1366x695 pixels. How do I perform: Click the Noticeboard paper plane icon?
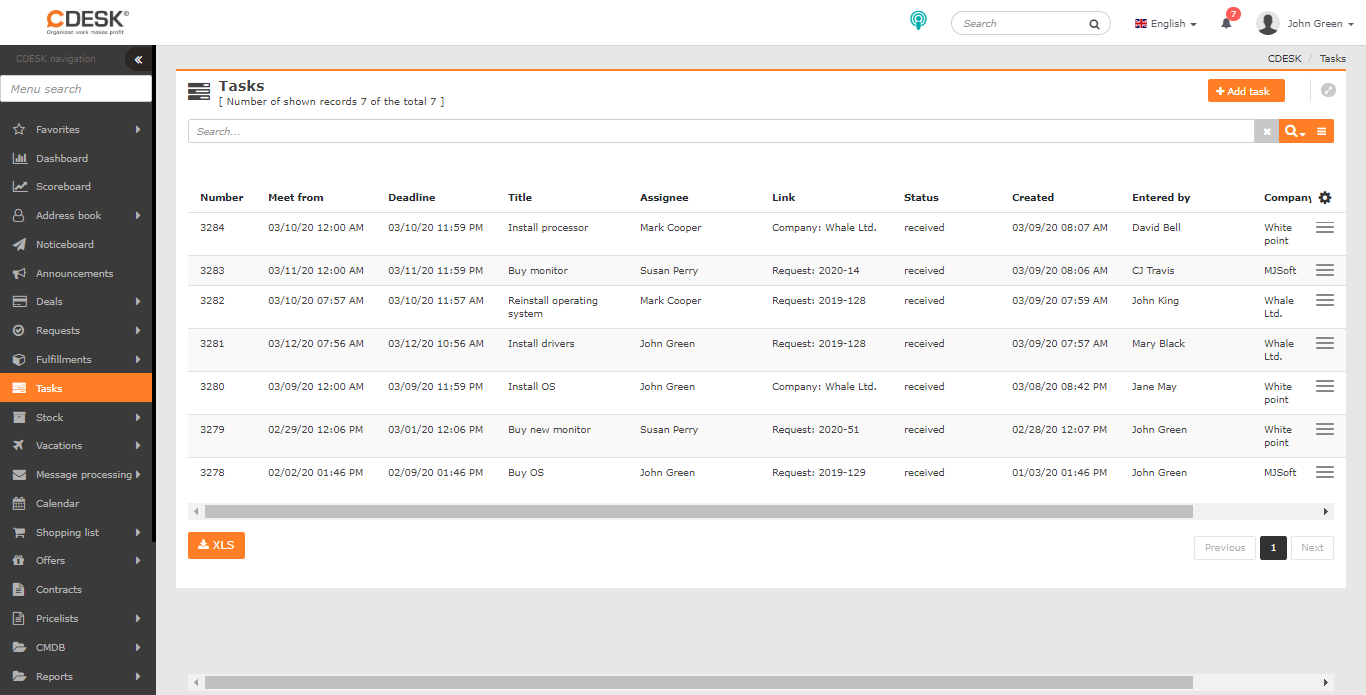point(19,244)
